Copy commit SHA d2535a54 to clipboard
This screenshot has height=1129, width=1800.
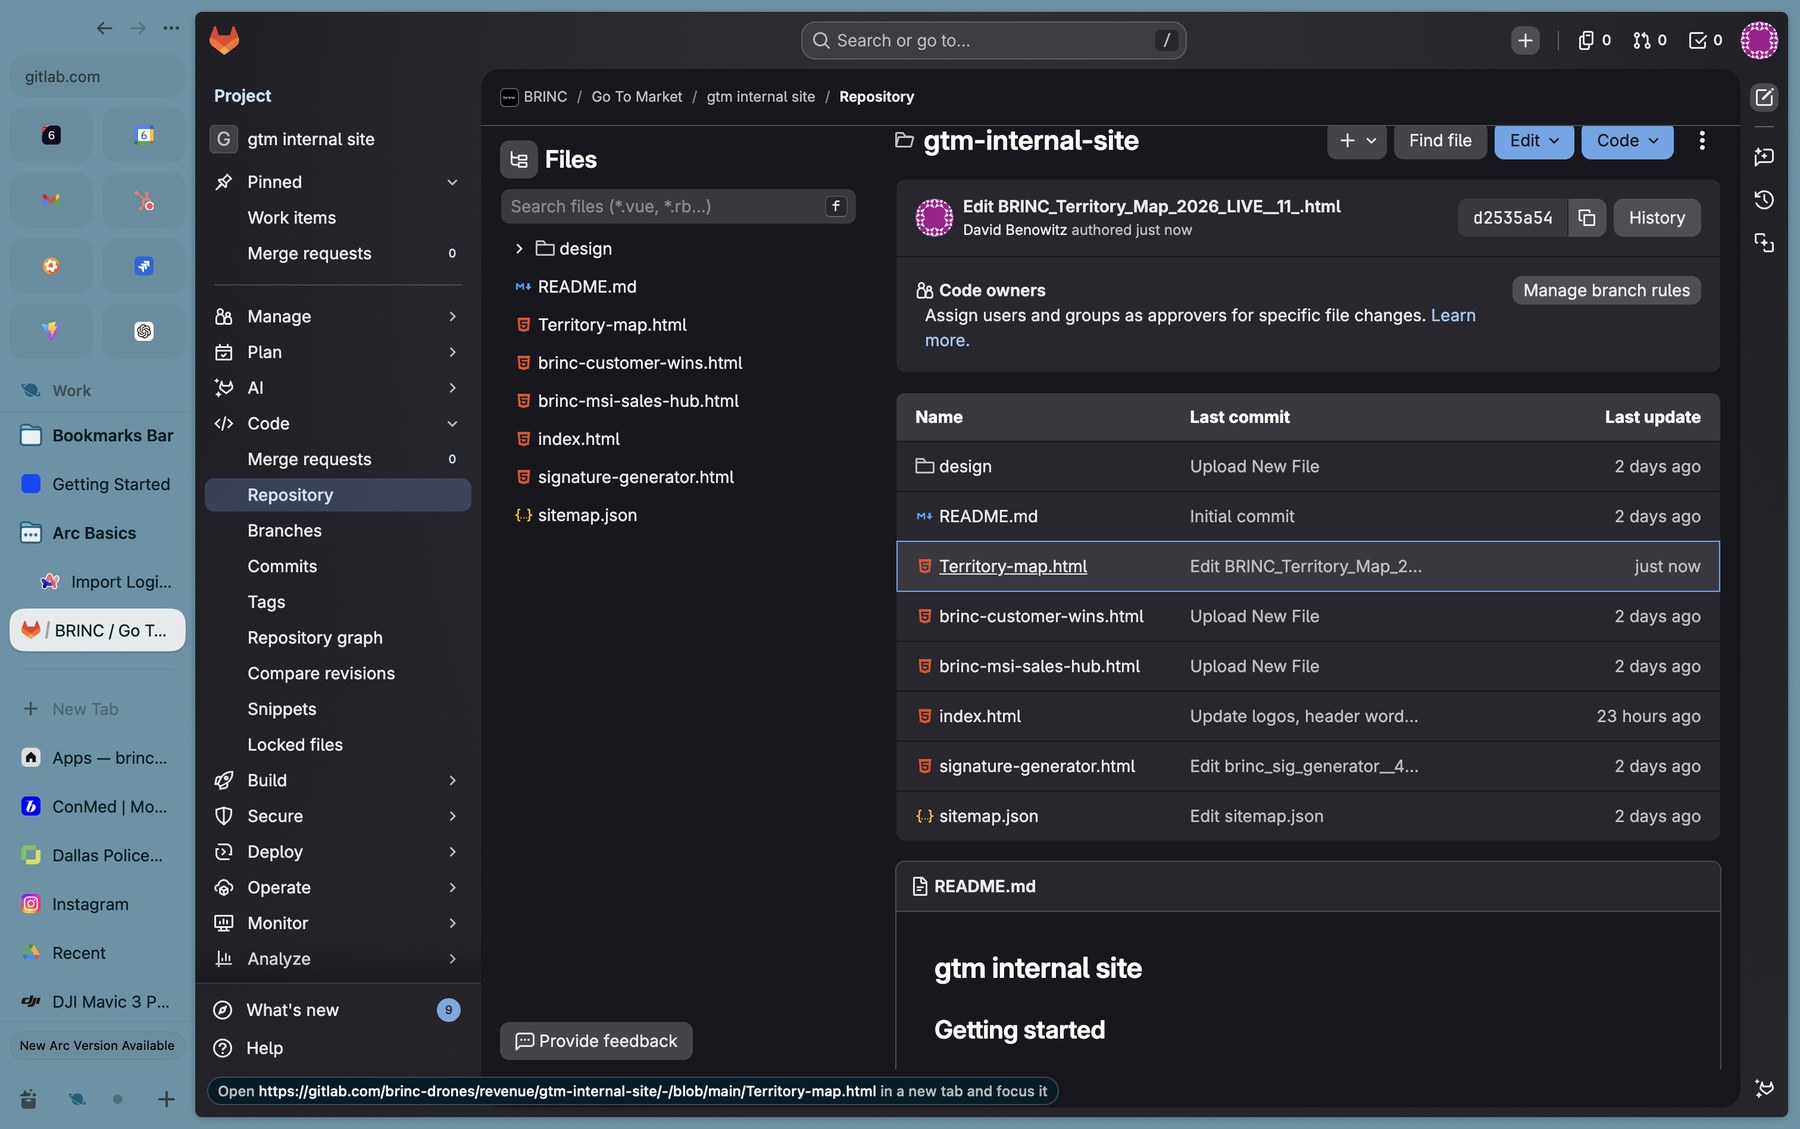click(1587, 218)
